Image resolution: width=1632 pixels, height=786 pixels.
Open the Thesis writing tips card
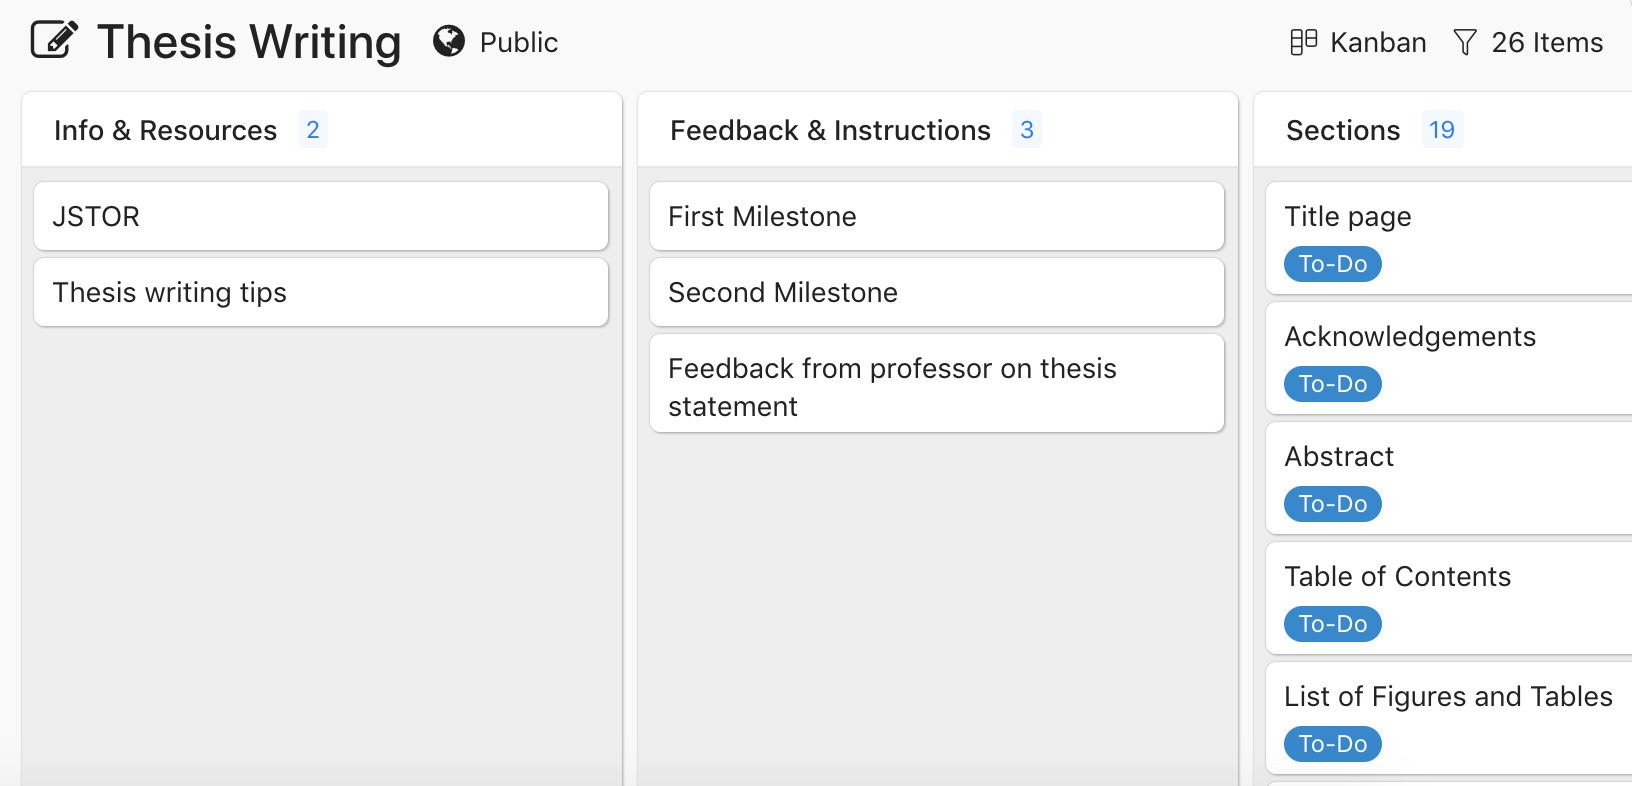(x=321, y=292)
